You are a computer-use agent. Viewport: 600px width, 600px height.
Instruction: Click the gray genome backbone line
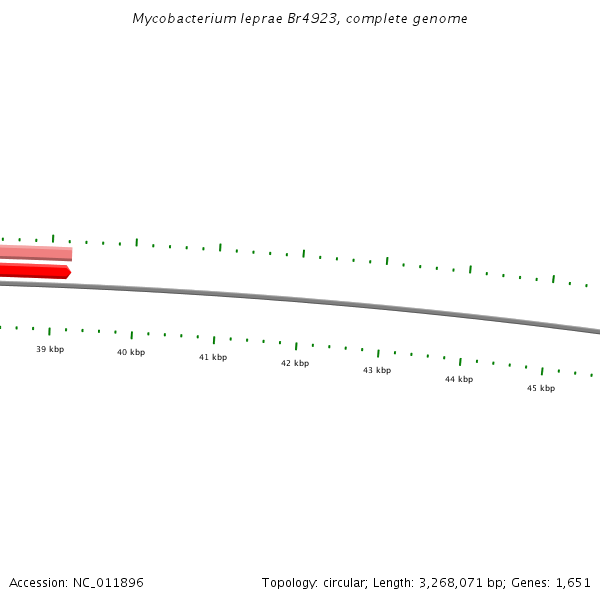[x=300, y=300]
